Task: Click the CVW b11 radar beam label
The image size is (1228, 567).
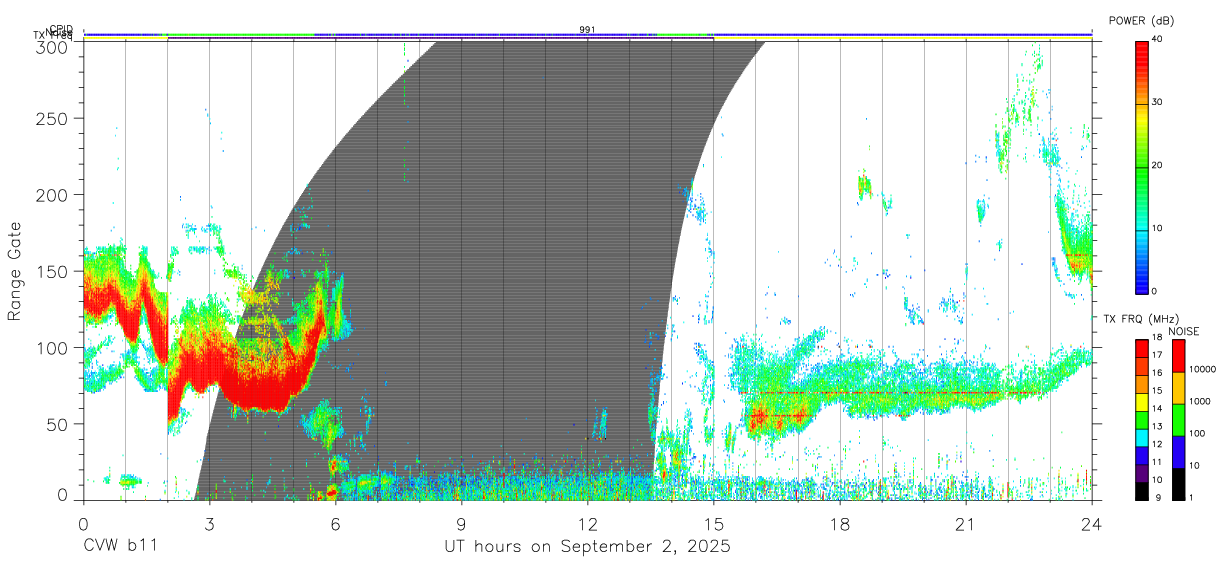Action: (120, 547)
